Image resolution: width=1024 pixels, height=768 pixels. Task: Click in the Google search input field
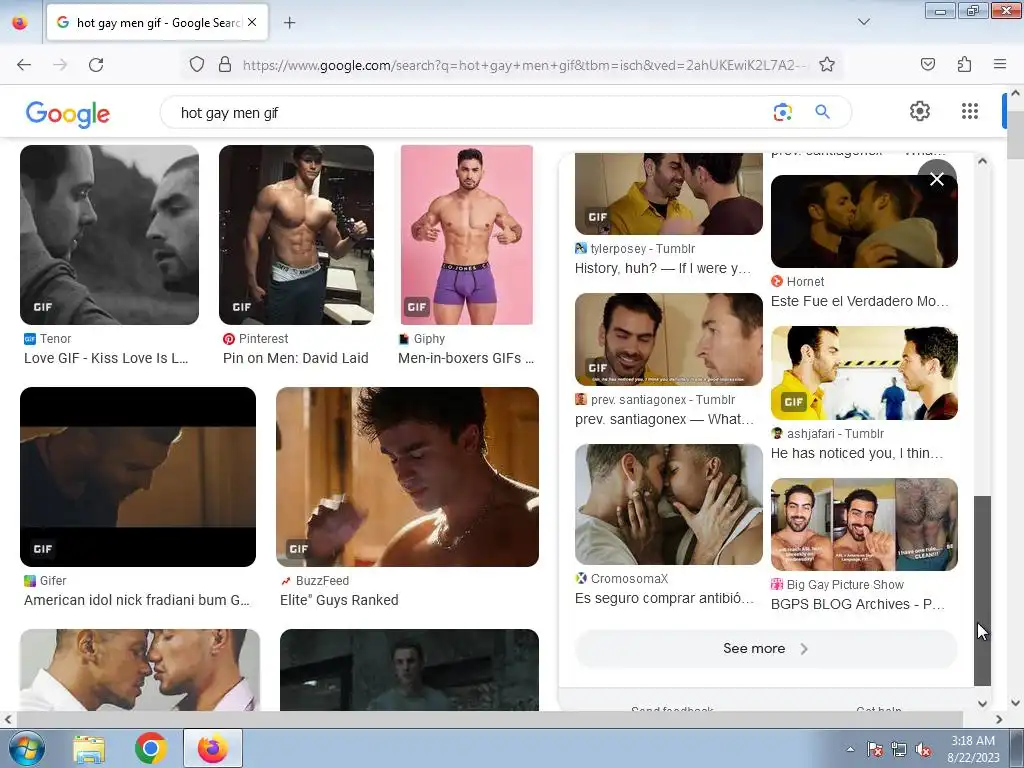(470, 113)
